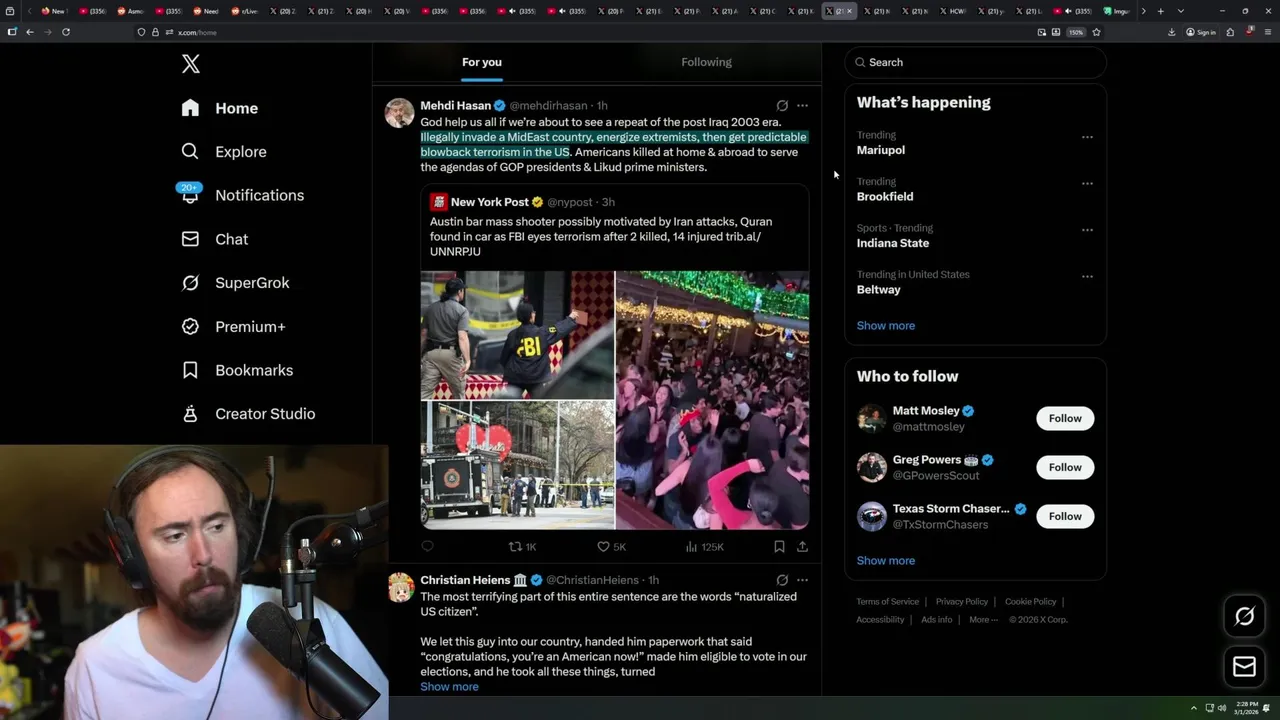This screenshot has width=1280, height=720.
Task: Click browser Sign in button
Action: [1201, 32]
